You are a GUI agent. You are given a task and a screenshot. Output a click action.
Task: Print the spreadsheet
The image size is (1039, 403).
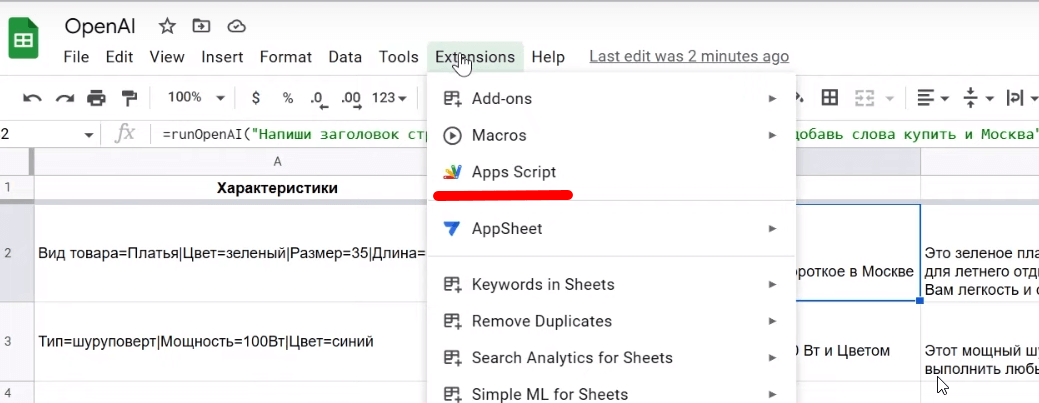[97, 98]
